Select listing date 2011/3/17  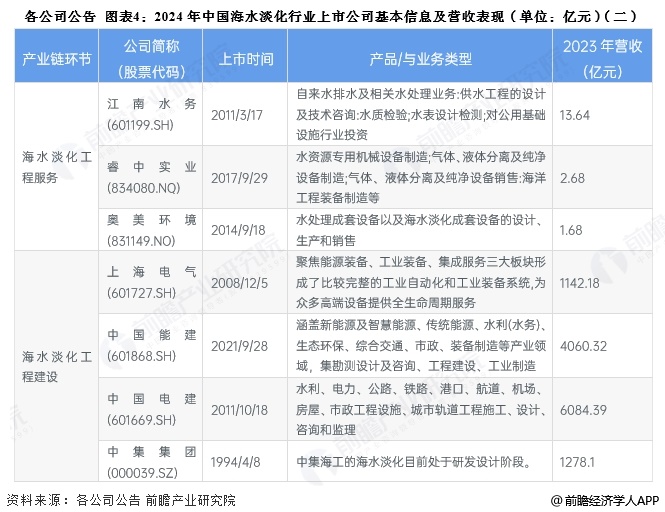tap(237, 115)
